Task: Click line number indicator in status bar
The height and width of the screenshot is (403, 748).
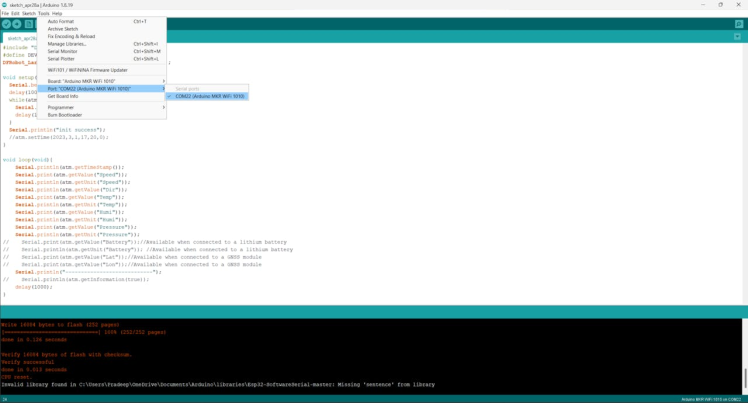Action: pyautogui.click(x=4, y=399)
